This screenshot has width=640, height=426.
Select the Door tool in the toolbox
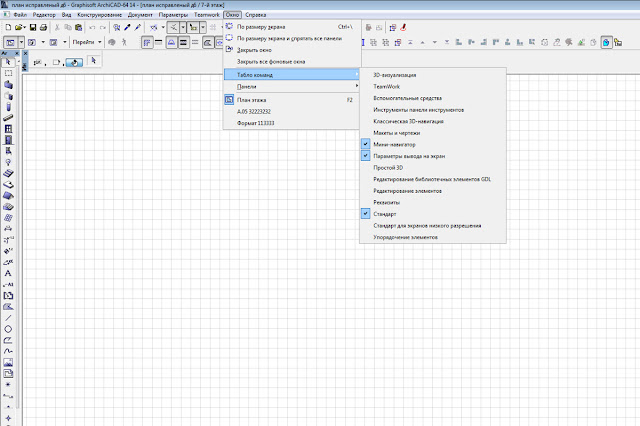point(8,140)
